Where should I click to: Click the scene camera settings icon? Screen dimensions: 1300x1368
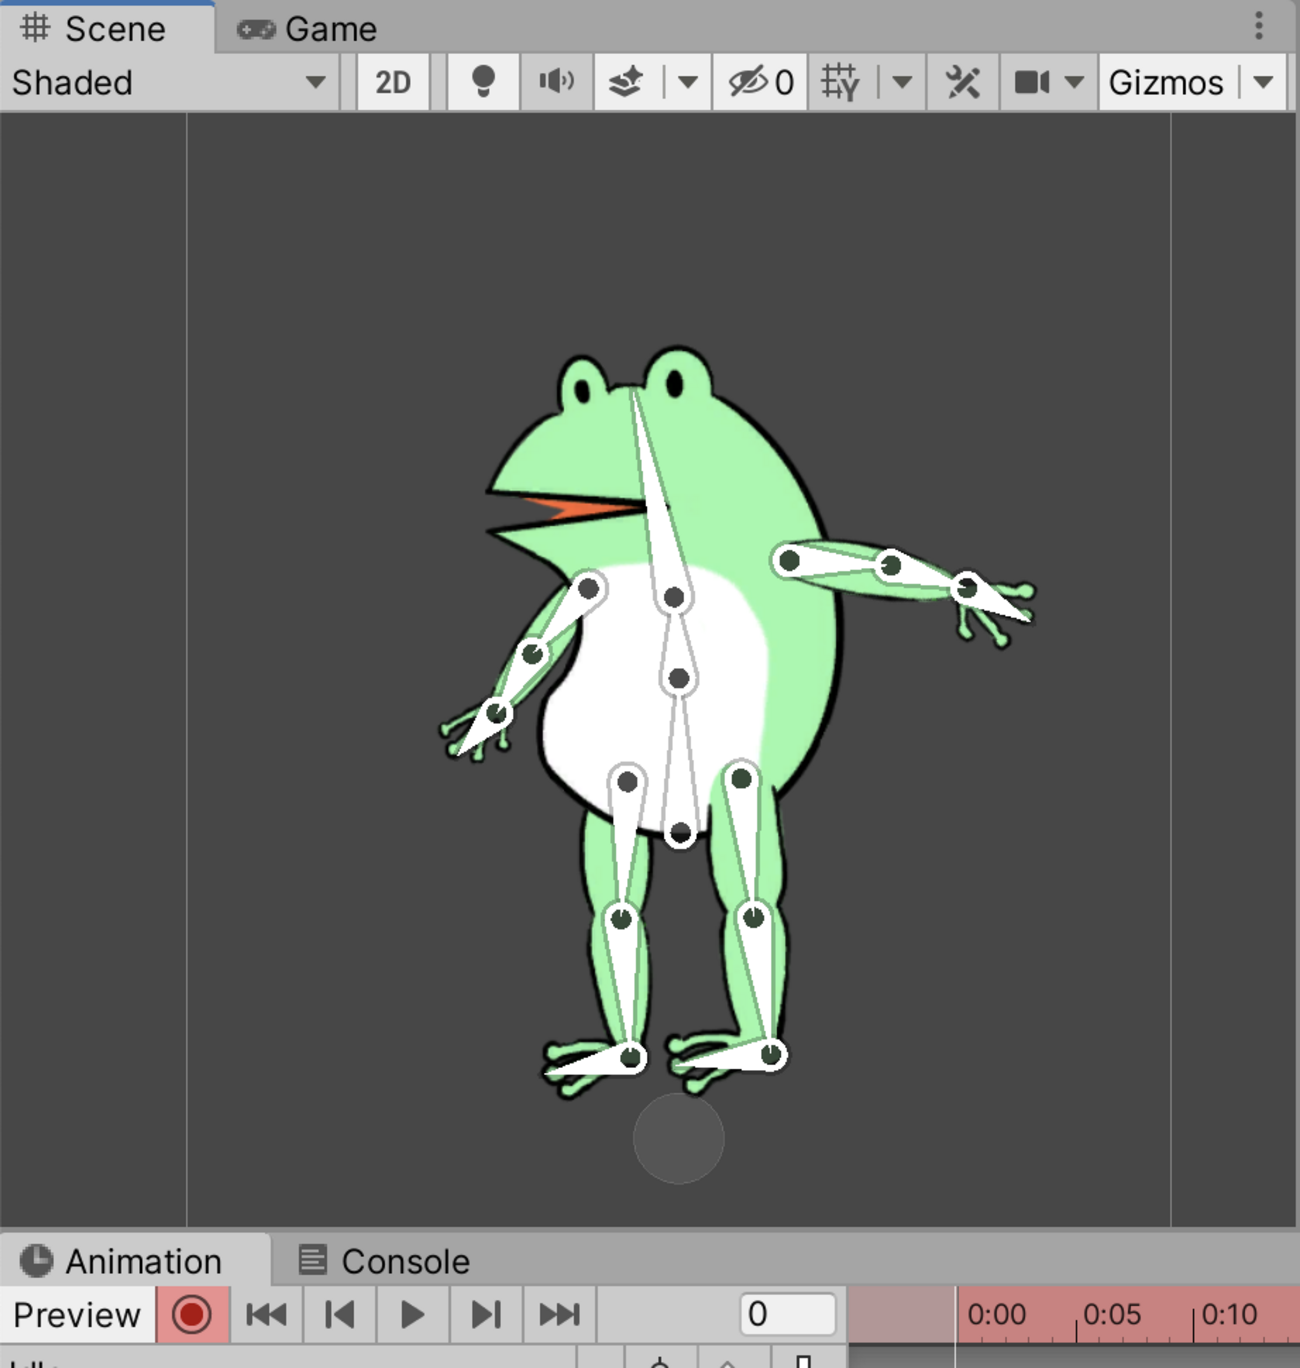[x=1032, y=82]
